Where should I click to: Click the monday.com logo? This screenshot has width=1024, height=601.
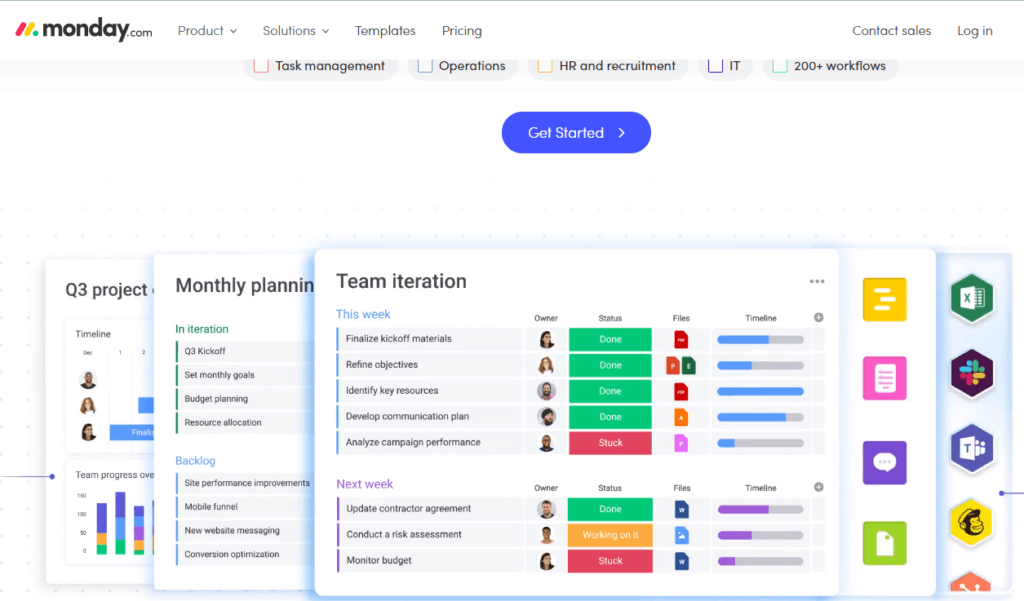click(83, 30)
